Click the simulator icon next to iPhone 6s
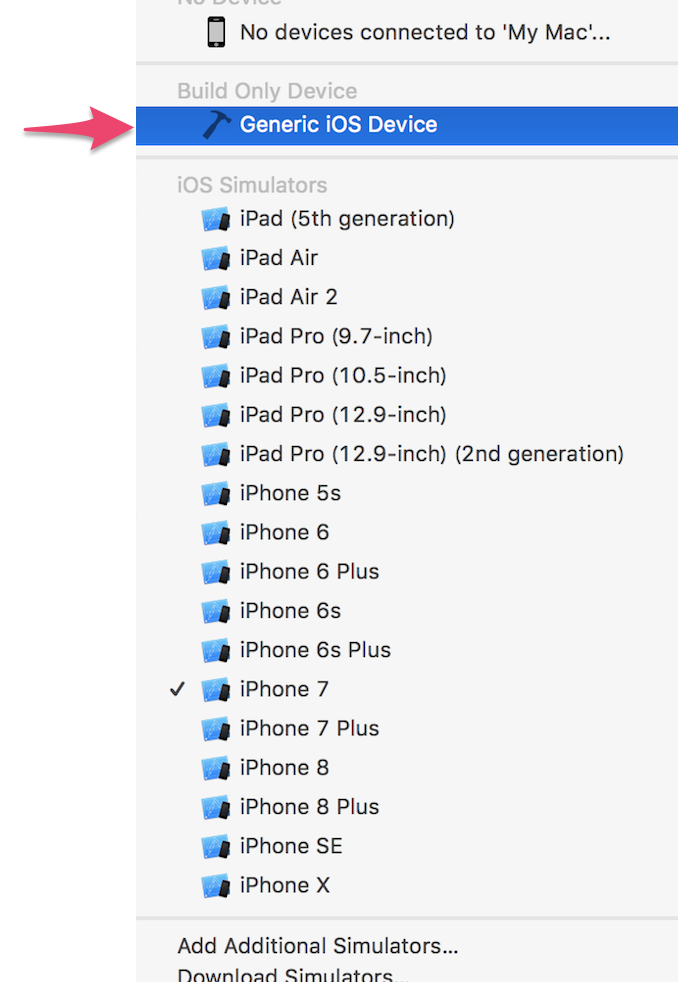678x982 pixels. (217, 611)
